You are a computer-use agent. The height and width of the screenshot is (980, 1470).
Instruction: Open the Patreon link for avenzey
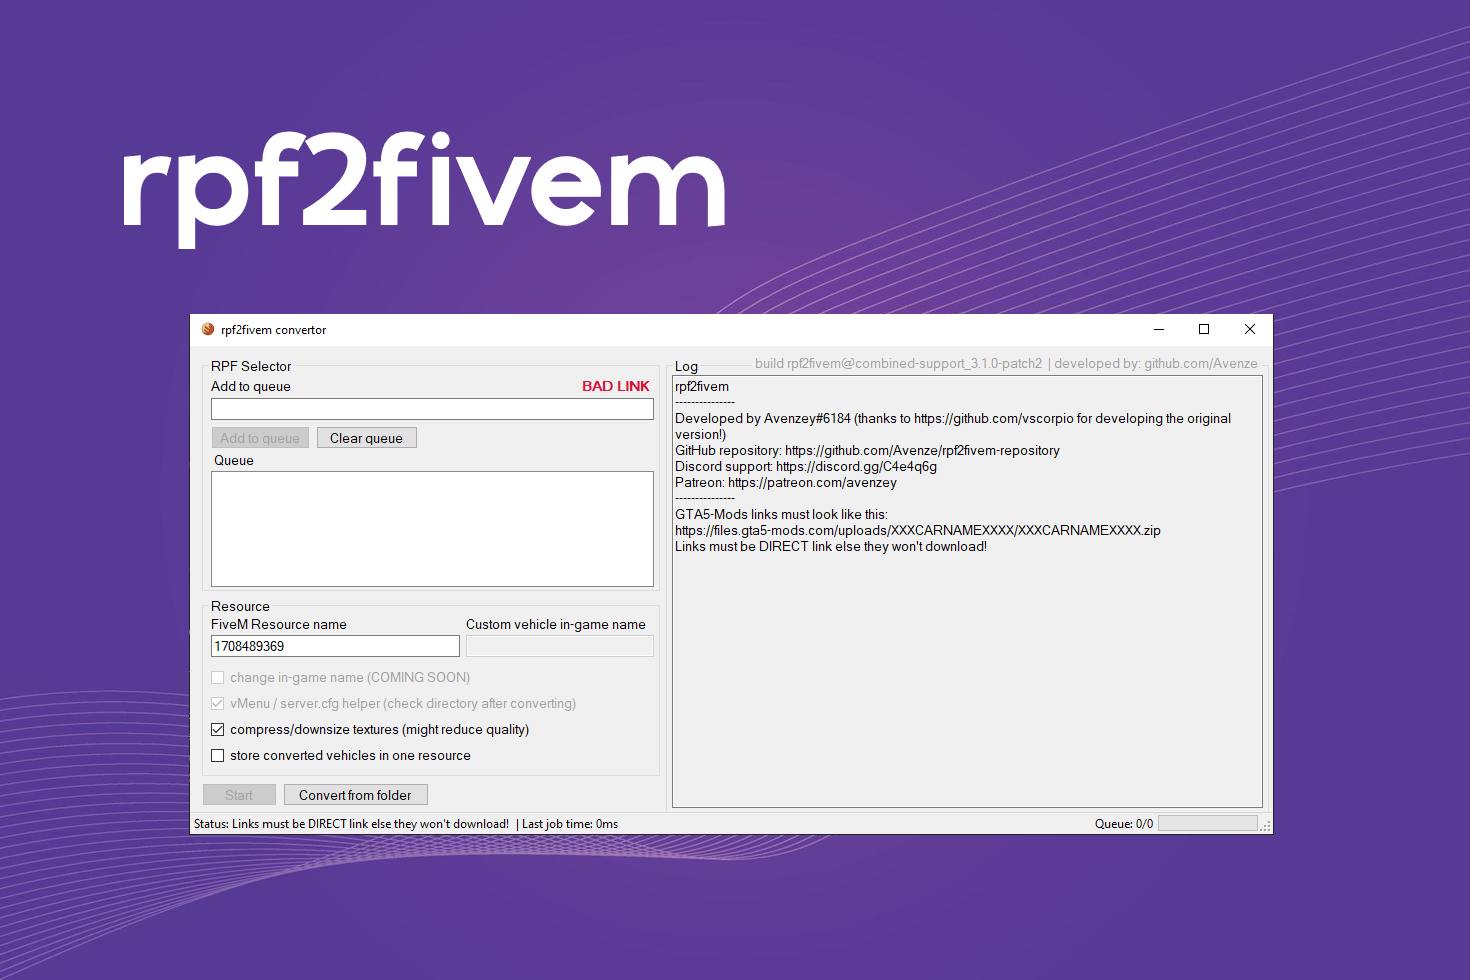click(812, 482)
